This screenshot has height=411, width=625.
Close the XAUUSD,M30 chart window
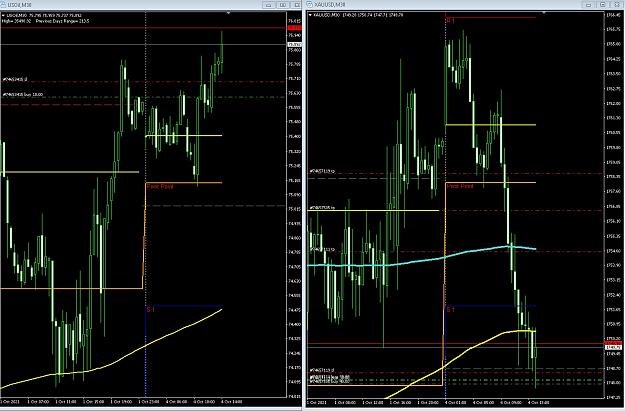pos(616,5)
